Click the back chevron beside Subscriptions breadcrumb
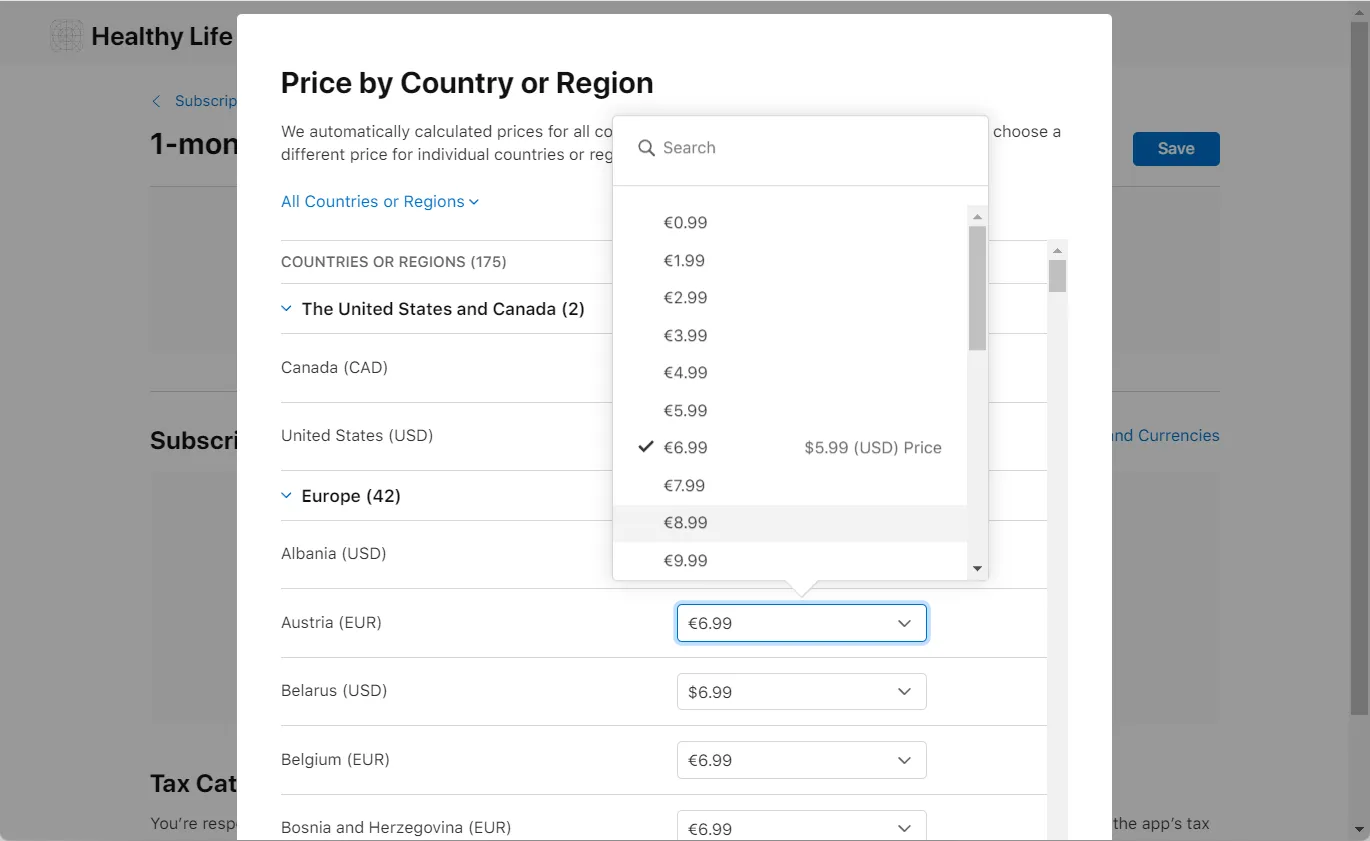The height and width of the screenshot is (841, 1370). 157,101
